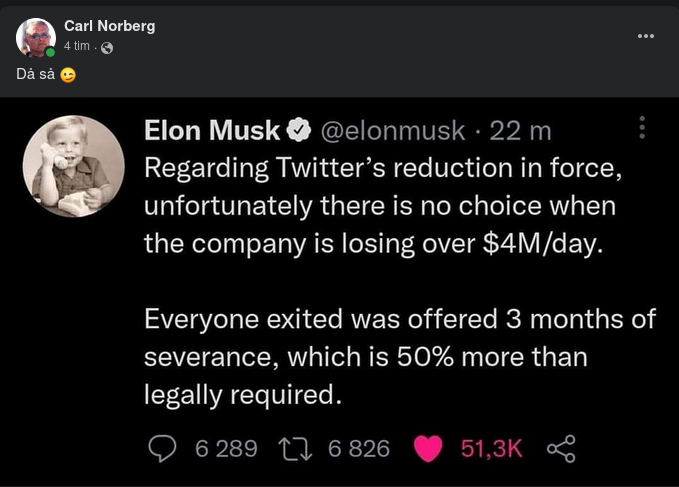Toggle the pink heart like icon

[428, 449]
